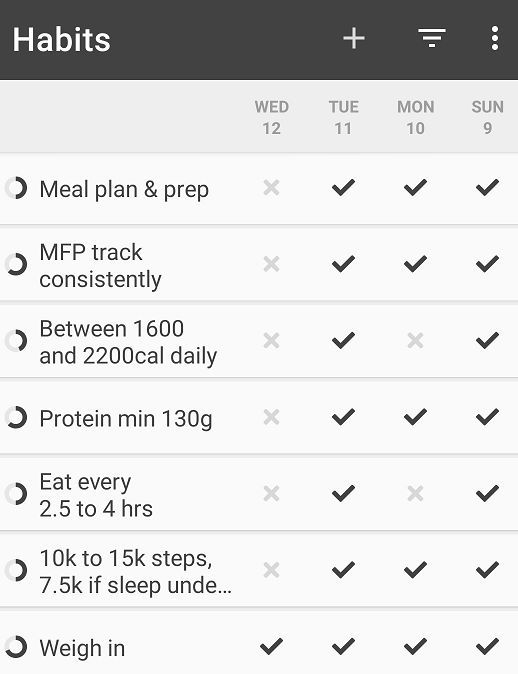518x674 pixels.
Task: Toggle Meal plan & prep for Wednesday 12
Action: coord(271,188)
